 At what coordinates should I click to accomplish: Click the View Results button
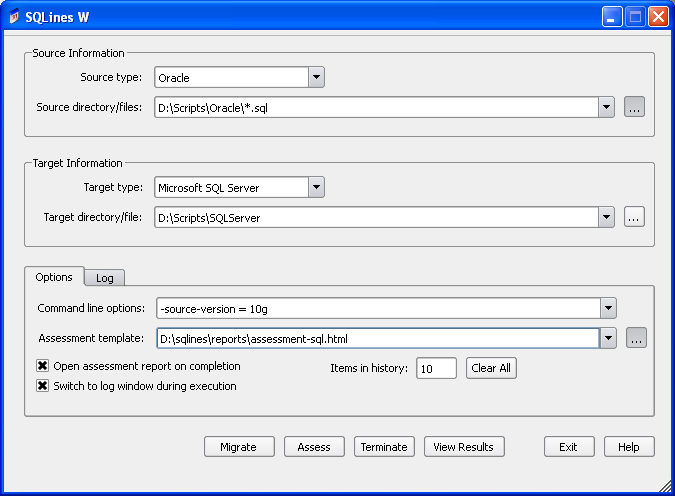coord(464,447)
